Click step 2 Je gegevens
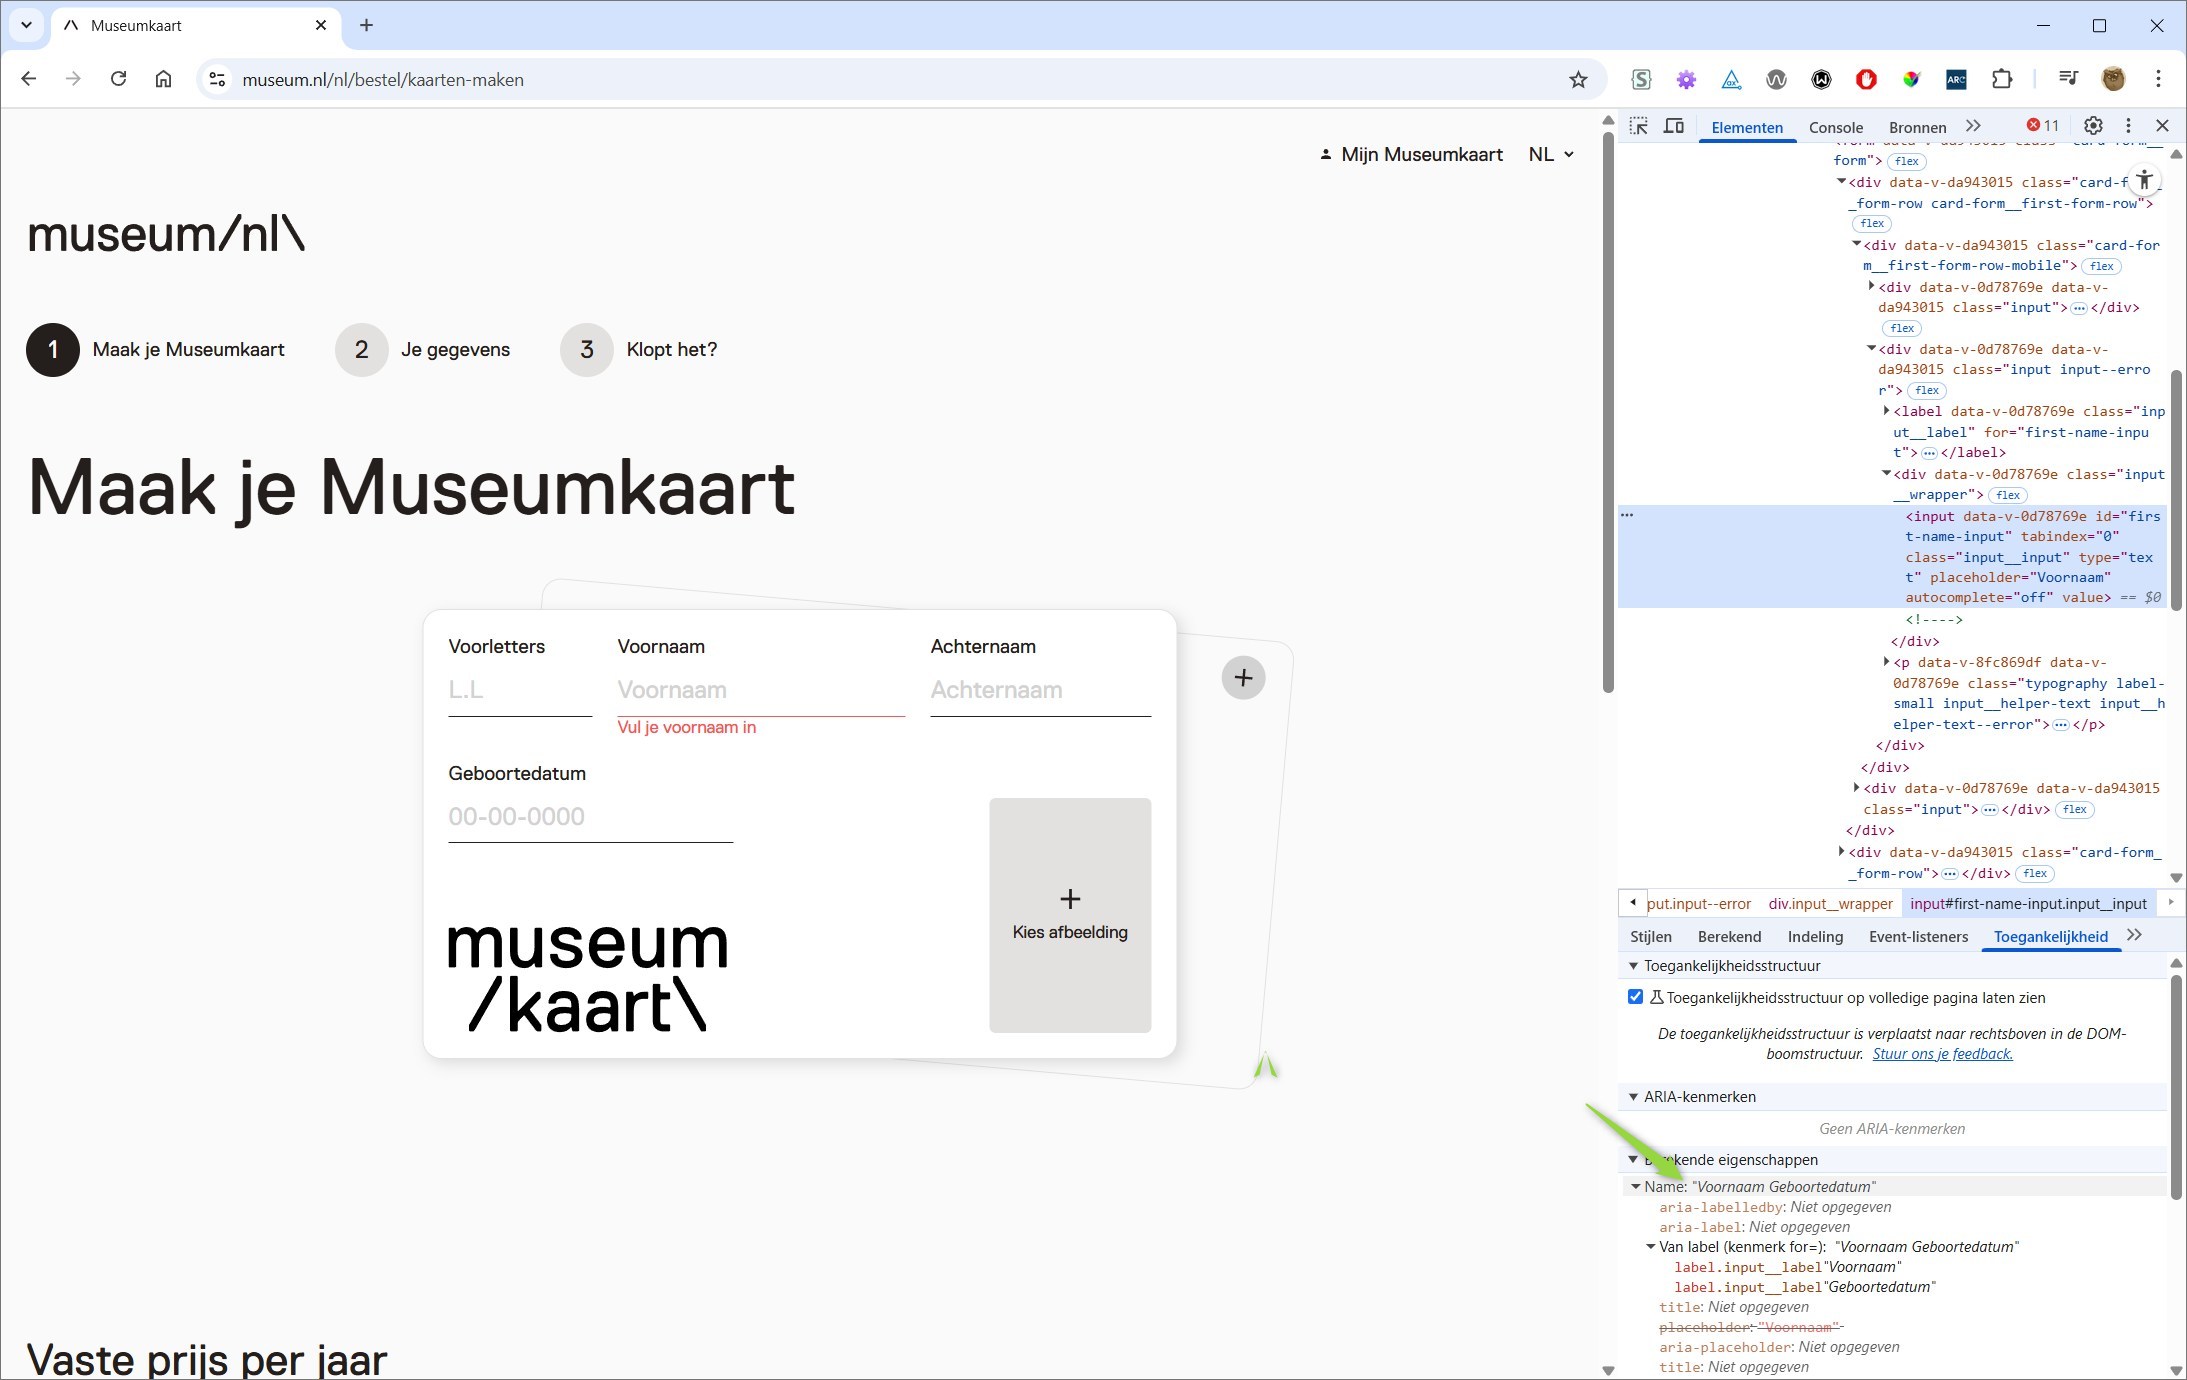2187x1380 pixels. pos(423,350)
